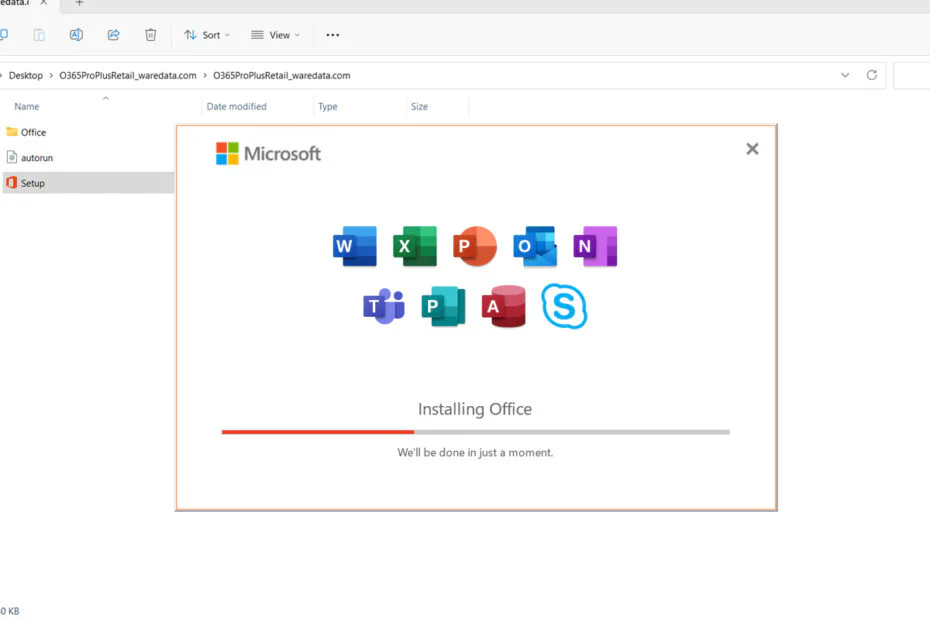Click the Publisher app icon
The image size is (930, 620).
tap(443, 306)
